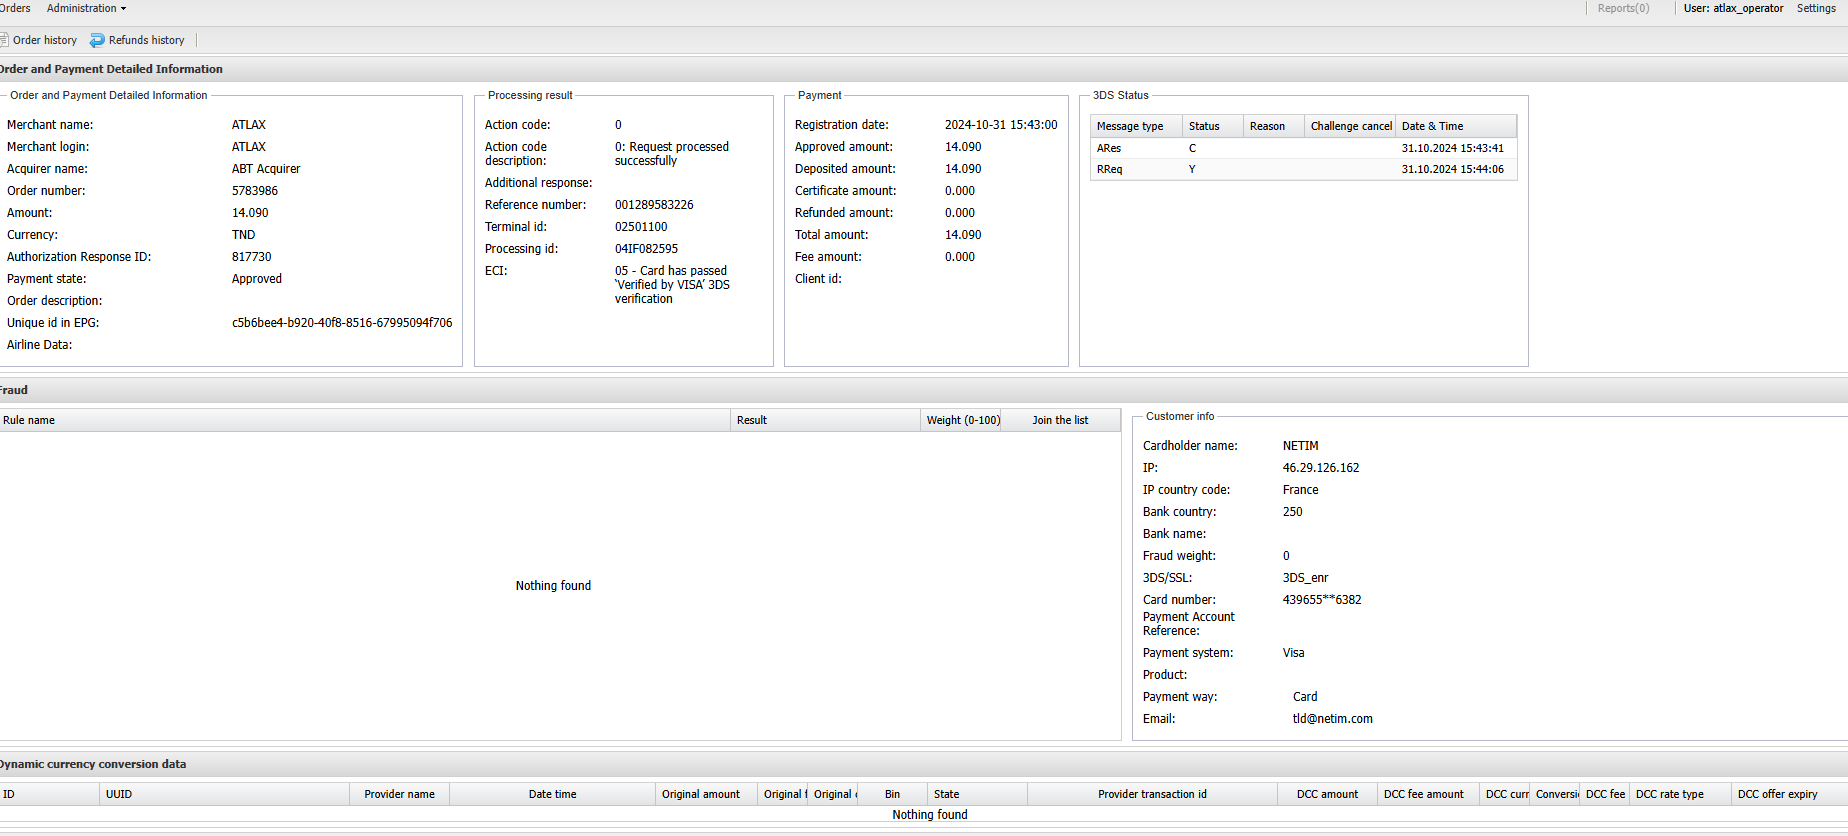
Task: Sort 3DS table by Date & Time
Action: click(x=1432, y=126)
